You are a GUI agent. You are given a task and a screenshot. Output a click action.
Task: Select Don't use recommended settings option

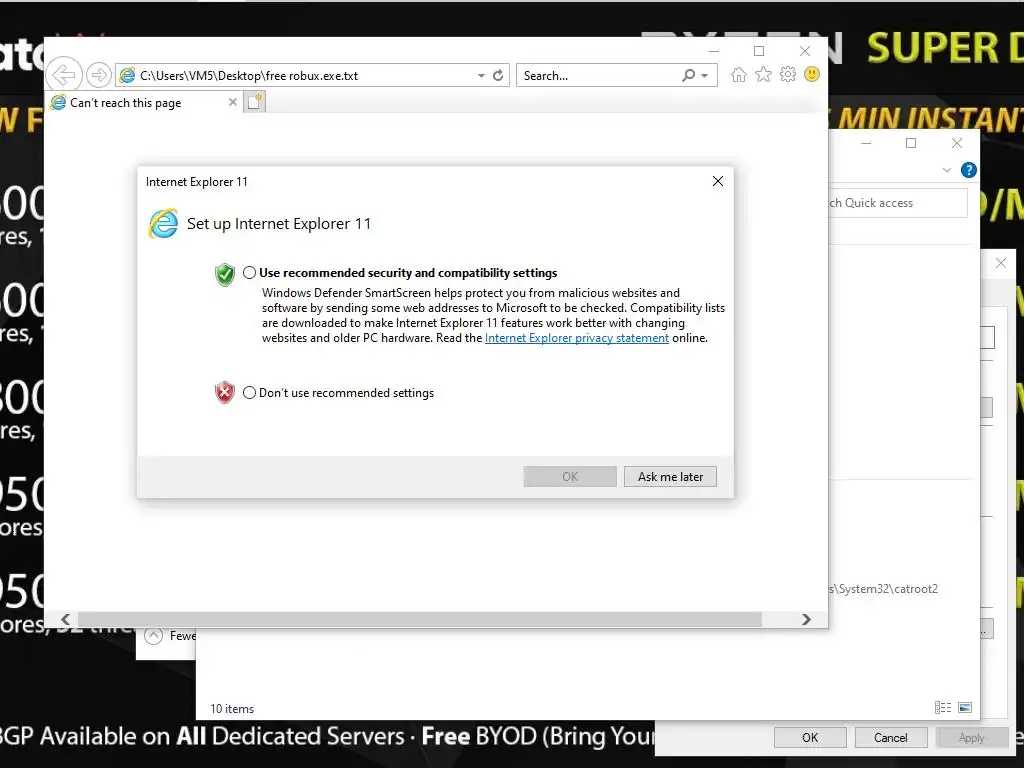249,393
